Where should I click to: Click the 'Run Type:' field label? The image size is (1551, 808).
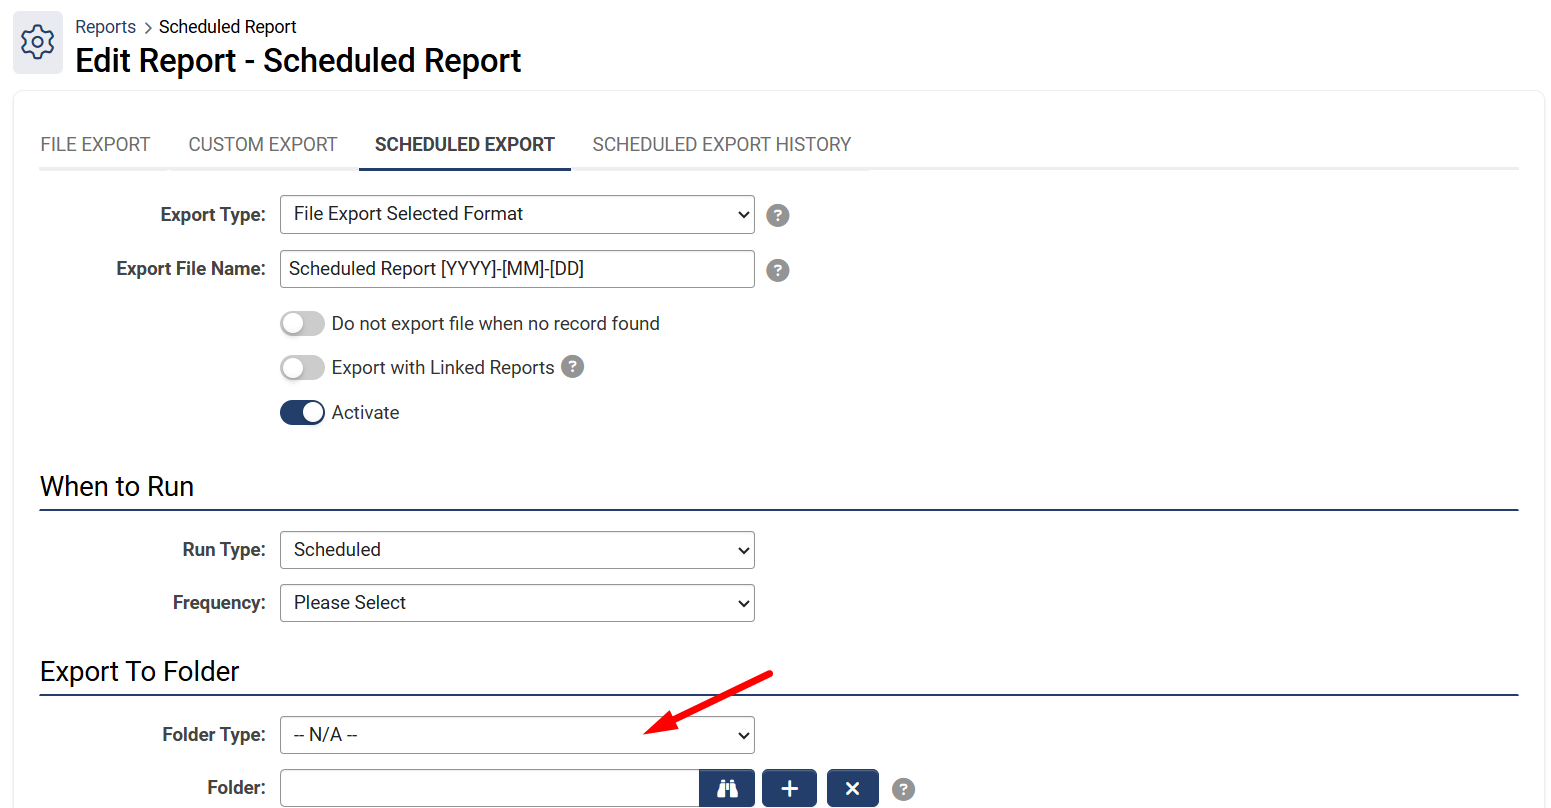point(224,550)
